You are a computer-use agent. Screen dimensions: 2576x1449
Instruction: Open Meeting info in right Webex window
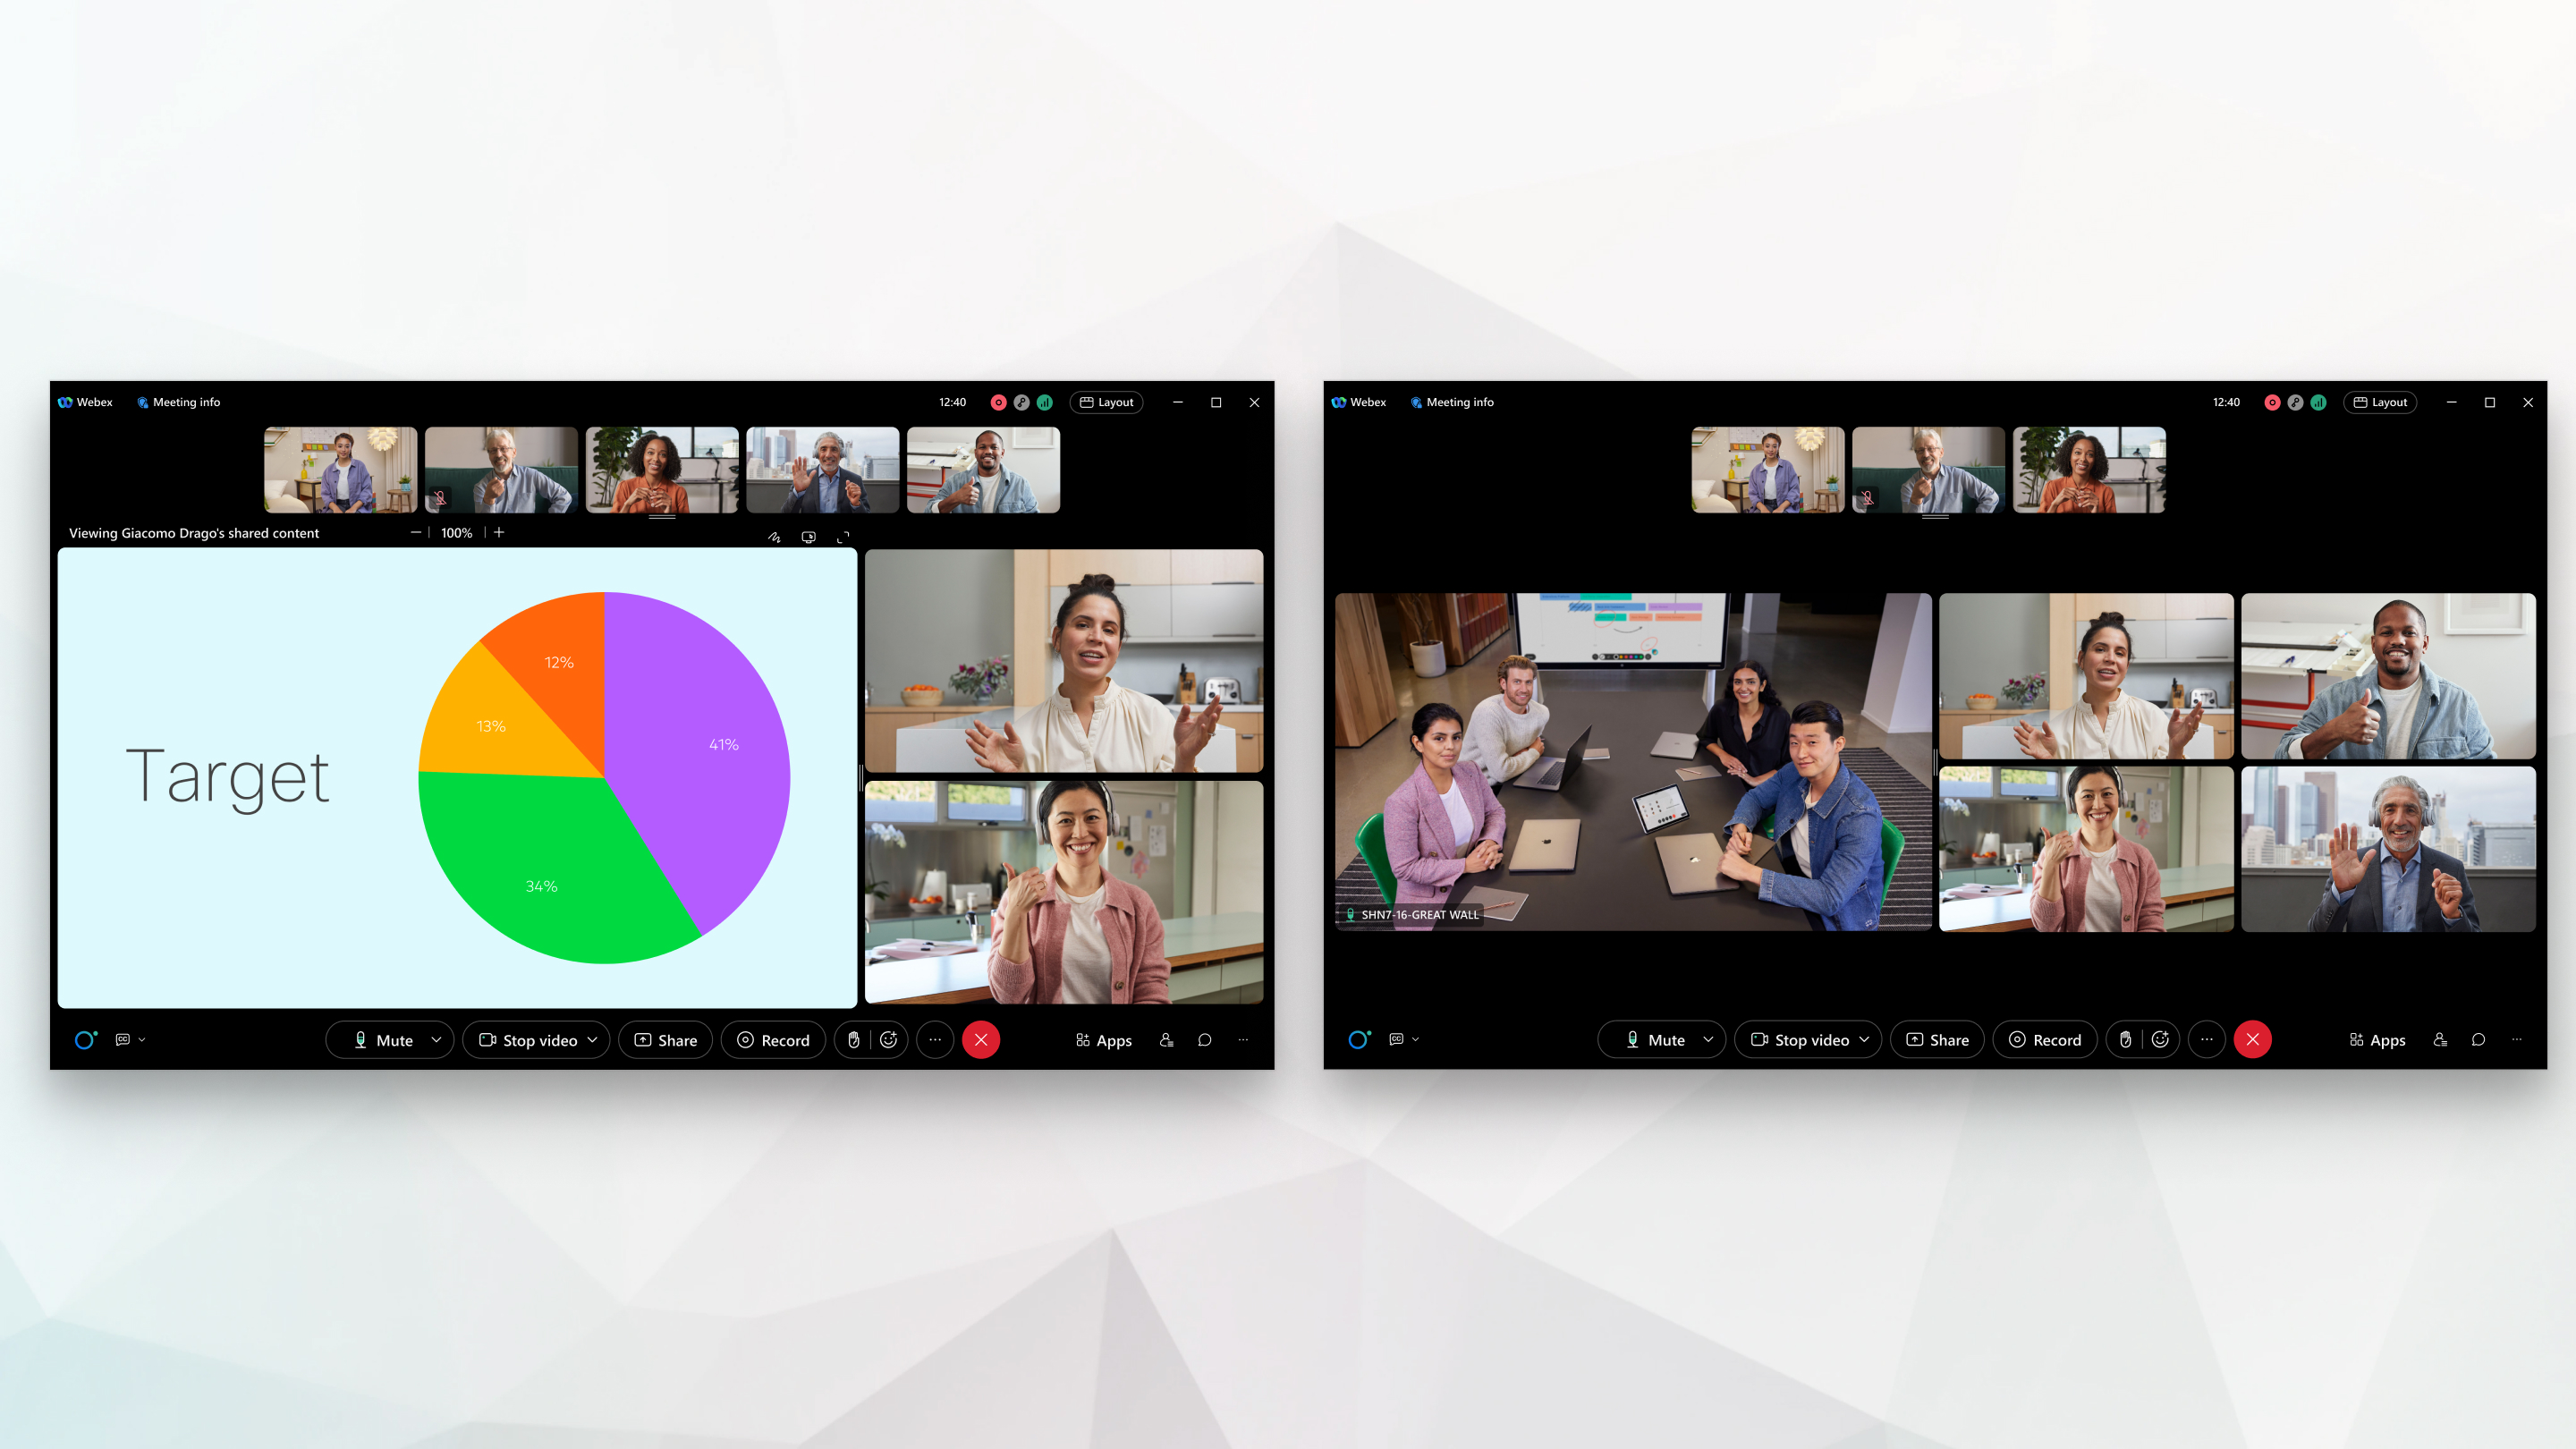click(1453, 402)
